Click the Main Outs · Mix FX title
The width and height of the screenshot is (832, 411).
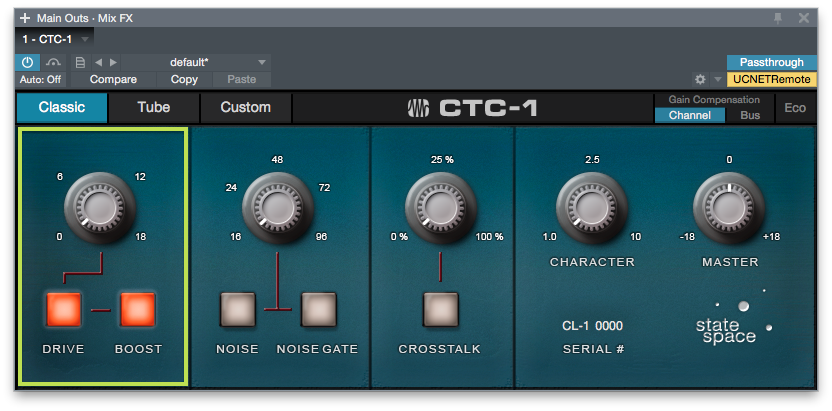85,18
